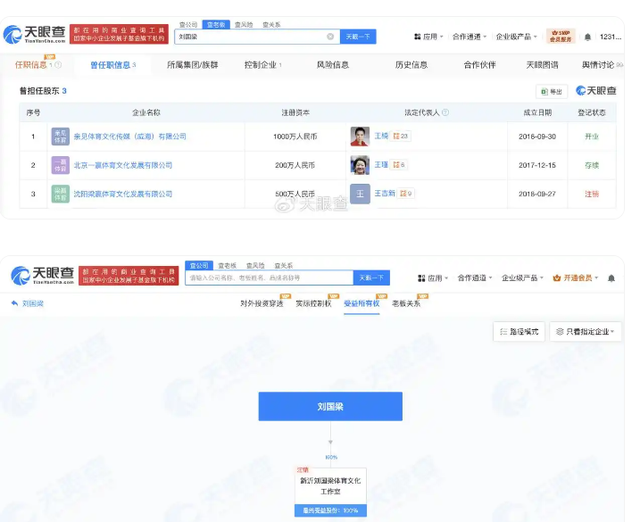The height and width of the screenshot is (522, 640).
Task: Click the info icon beside 法定代表人 column header
Action: [x=445, y=112]
